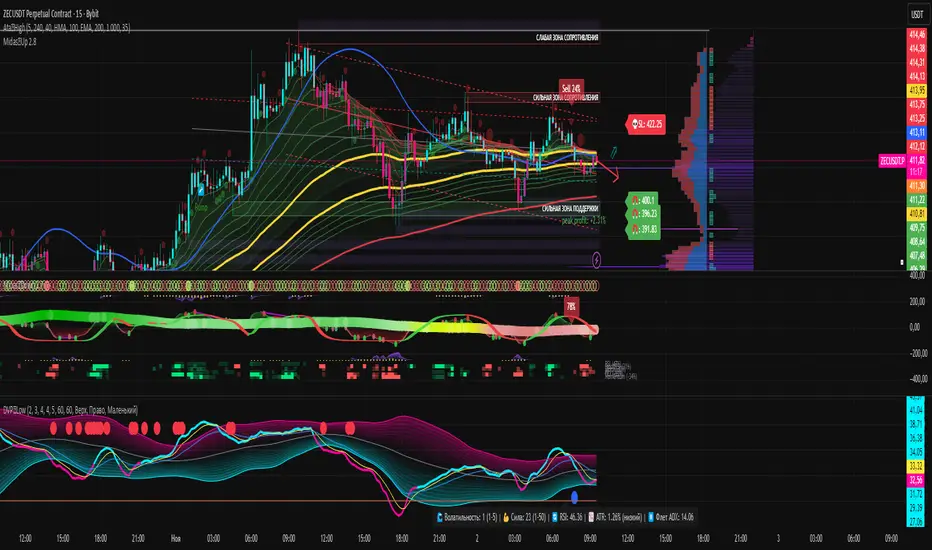Click the 400,00 oscillator axis value
The image size is (932, 550).
pos(917,275)
